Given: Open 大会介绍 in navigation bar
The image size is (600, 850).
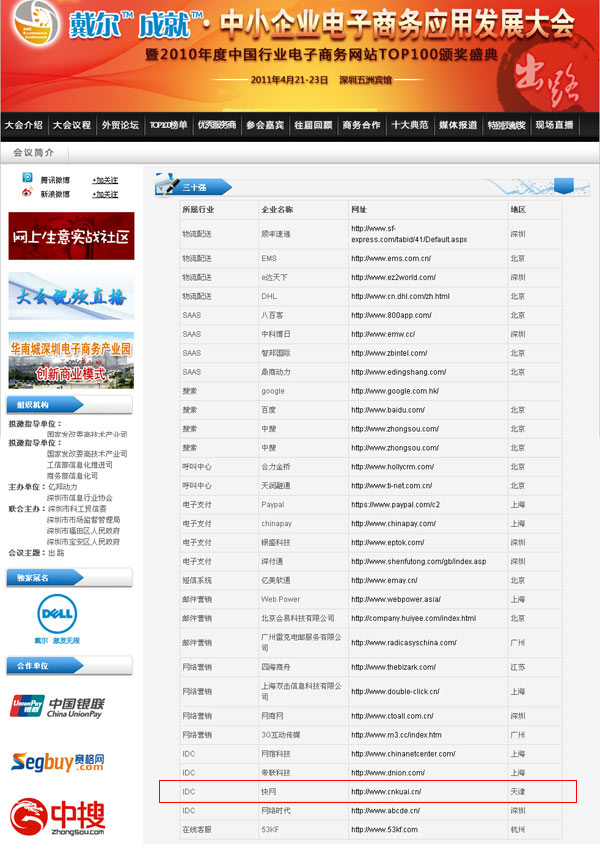Looking at the screenshot, I should [24, 125].
